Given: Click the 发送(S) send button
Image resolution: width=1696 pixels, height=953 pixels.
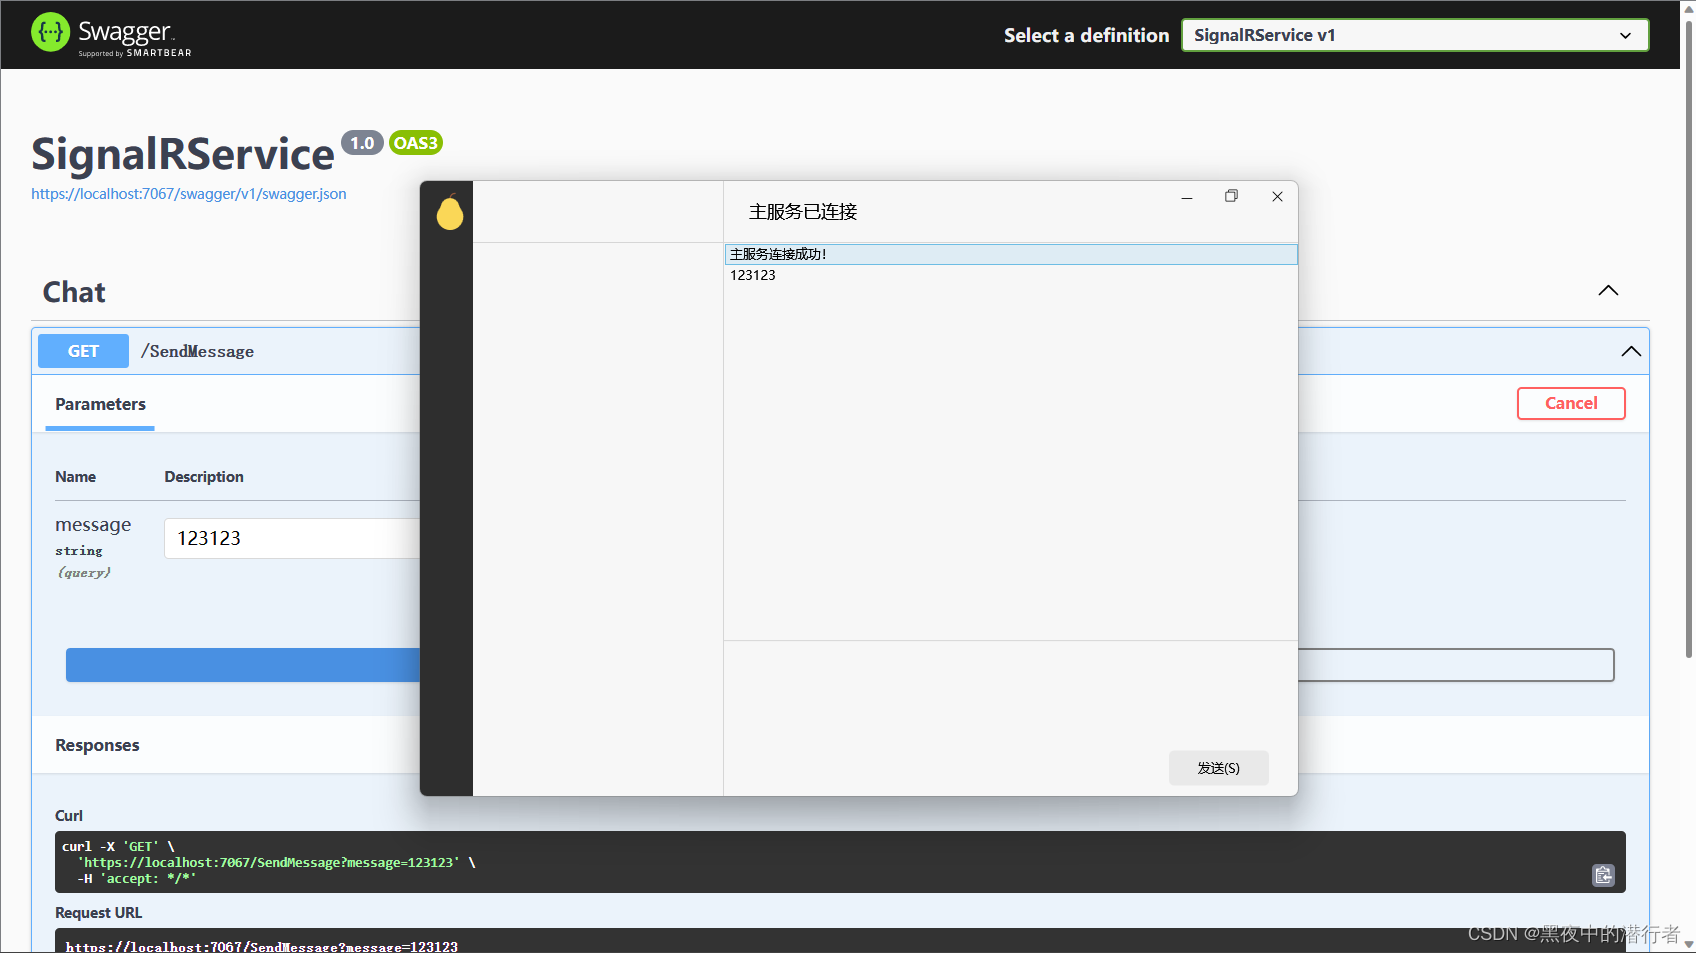Looking at the screenshot, I should click(1219, 768).
